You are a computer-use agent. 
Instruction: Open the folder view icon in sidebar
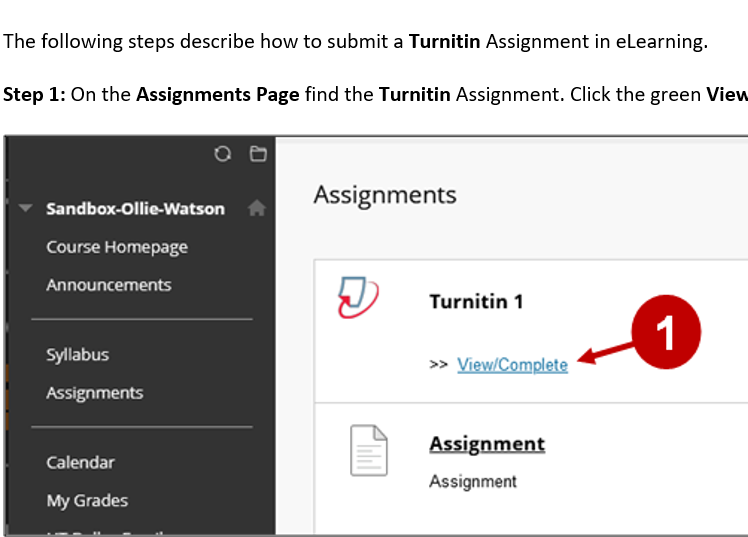(258, 154)
